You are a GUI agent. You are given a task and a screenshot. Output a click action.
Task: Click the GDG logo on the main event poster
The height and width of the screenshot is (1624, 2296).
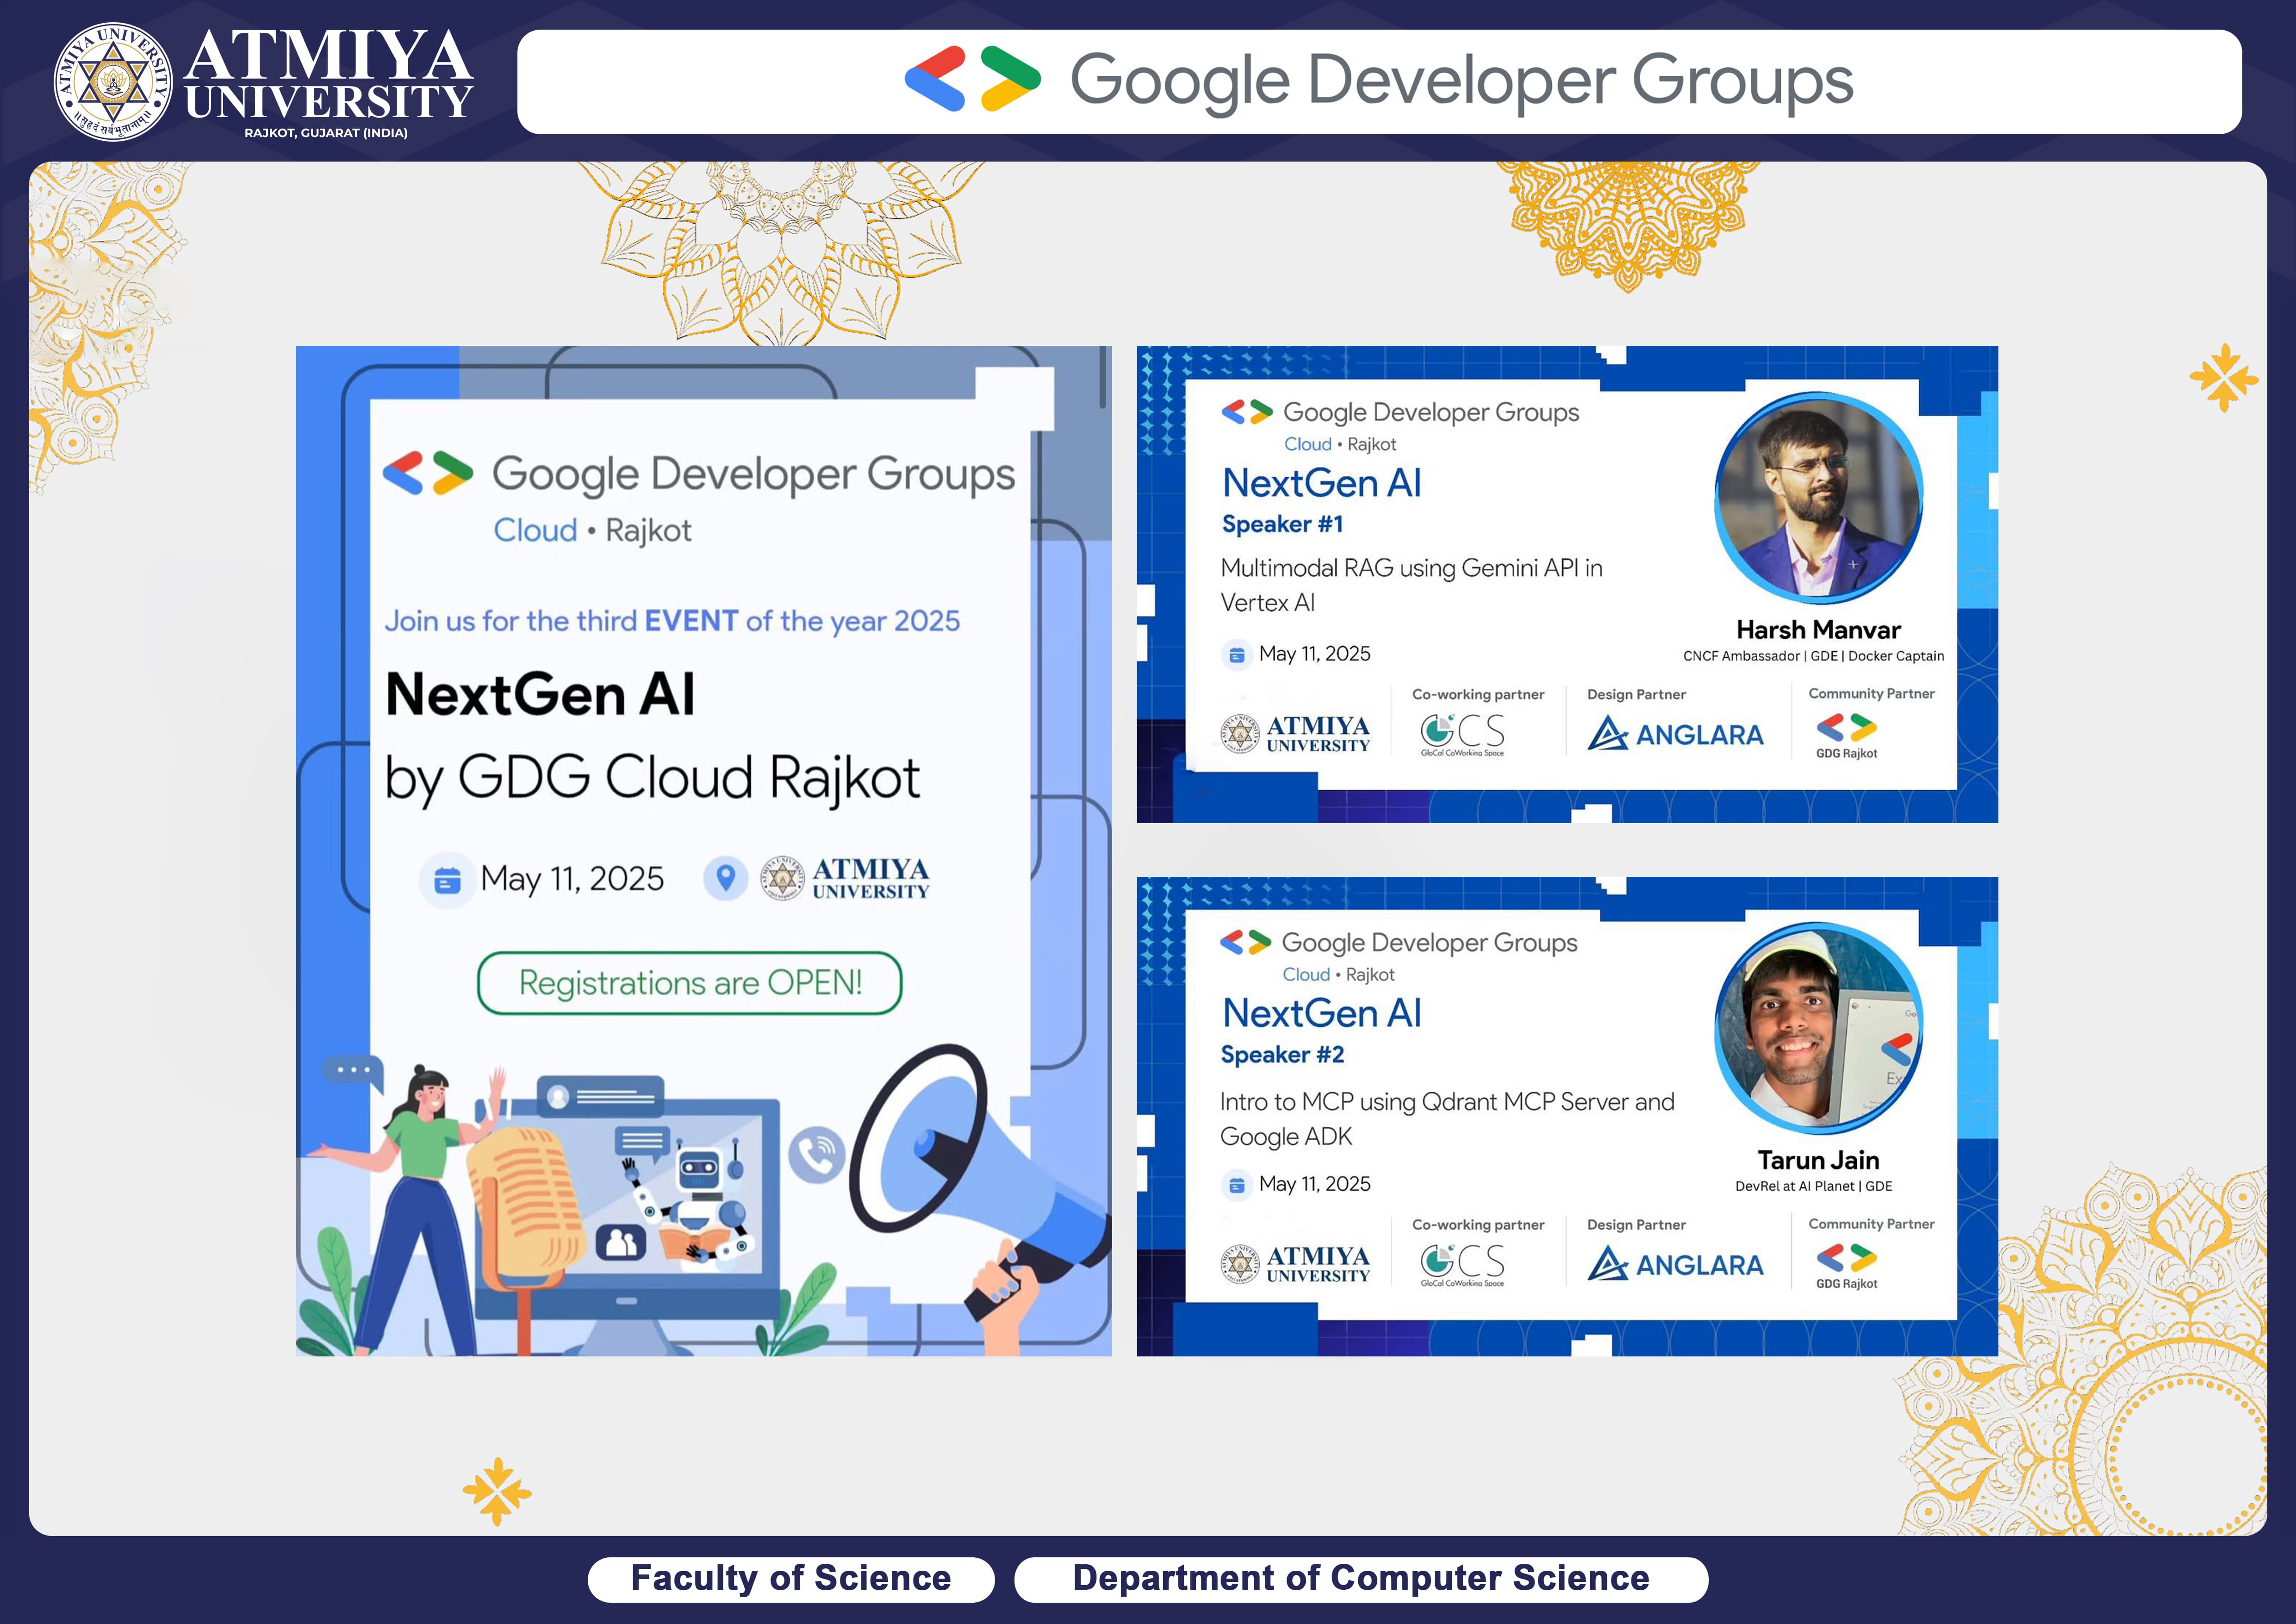428,473
